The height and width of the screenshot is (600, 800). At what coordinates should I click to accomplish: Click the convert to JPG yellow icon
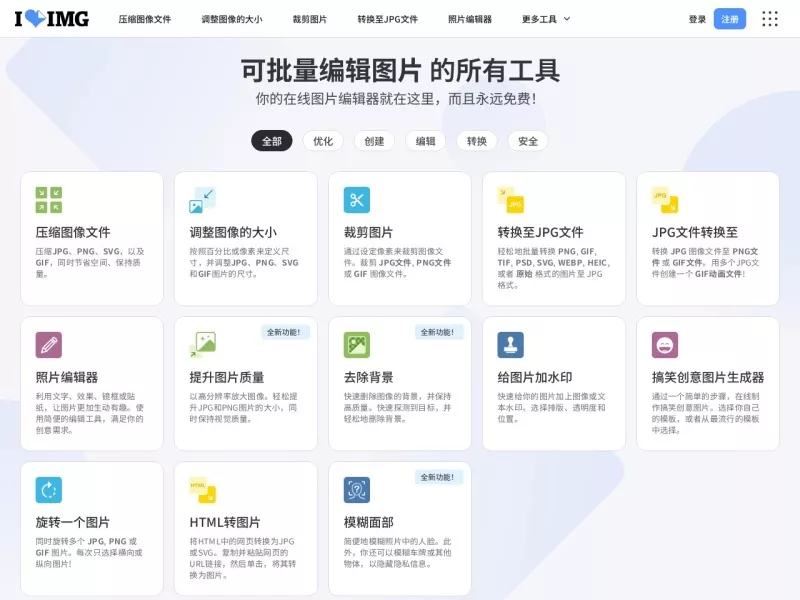pyautogui.click(x=511, y=199)
